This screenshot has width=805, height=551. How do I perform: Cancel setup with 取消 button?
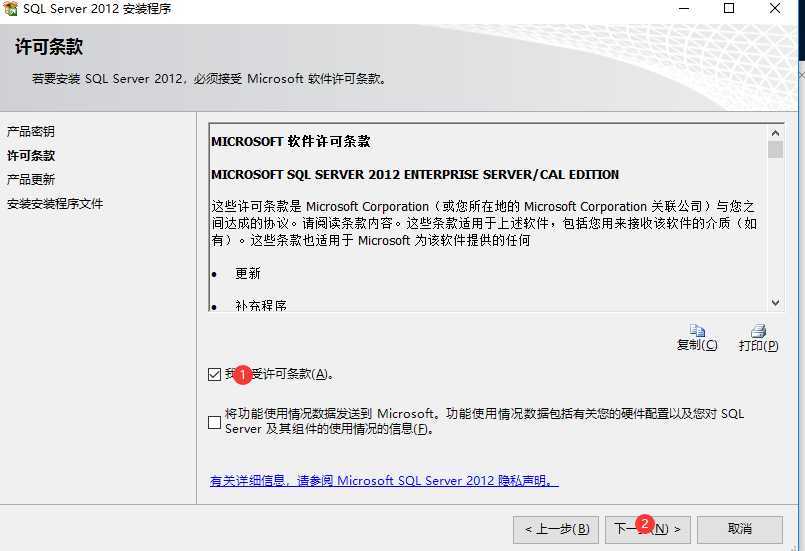point(740,529)
